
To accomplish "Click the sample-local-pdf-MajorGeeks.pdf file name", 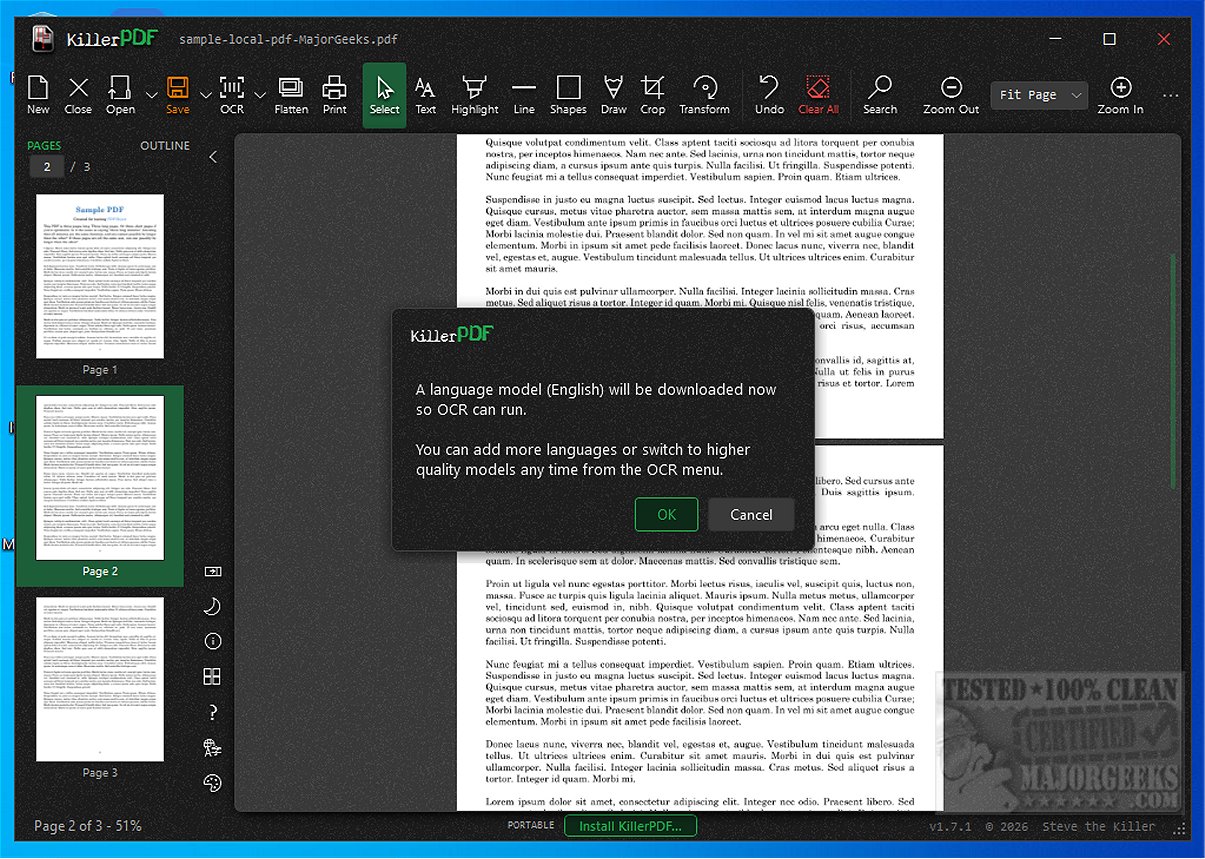I will (289, 40).
